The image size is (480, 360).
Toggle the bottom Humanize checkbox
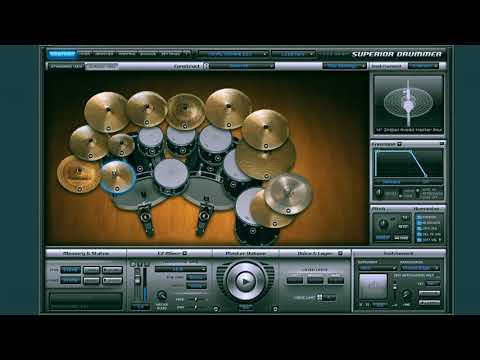[x=419, y=239]
